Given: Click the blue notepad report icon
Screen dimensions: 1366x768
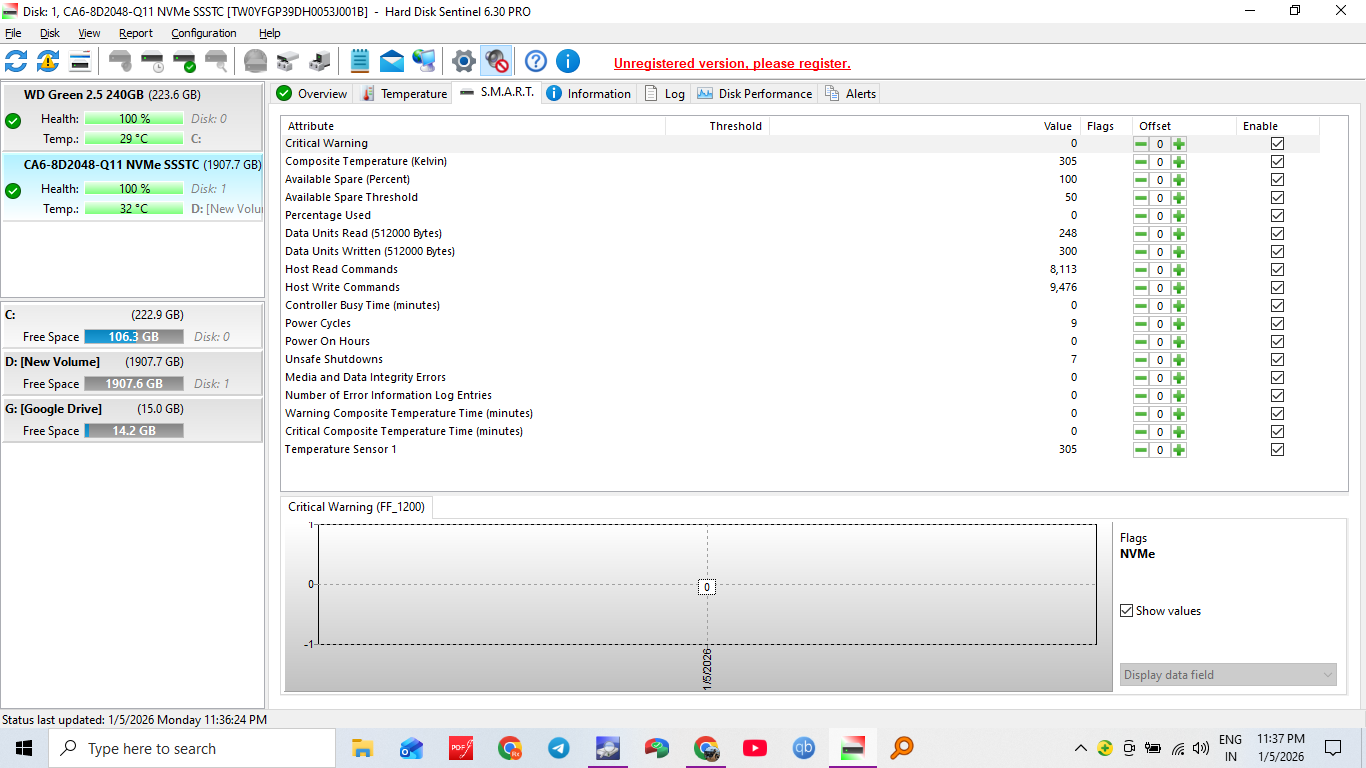Looking at the screenshot, I should click(360, 61).
